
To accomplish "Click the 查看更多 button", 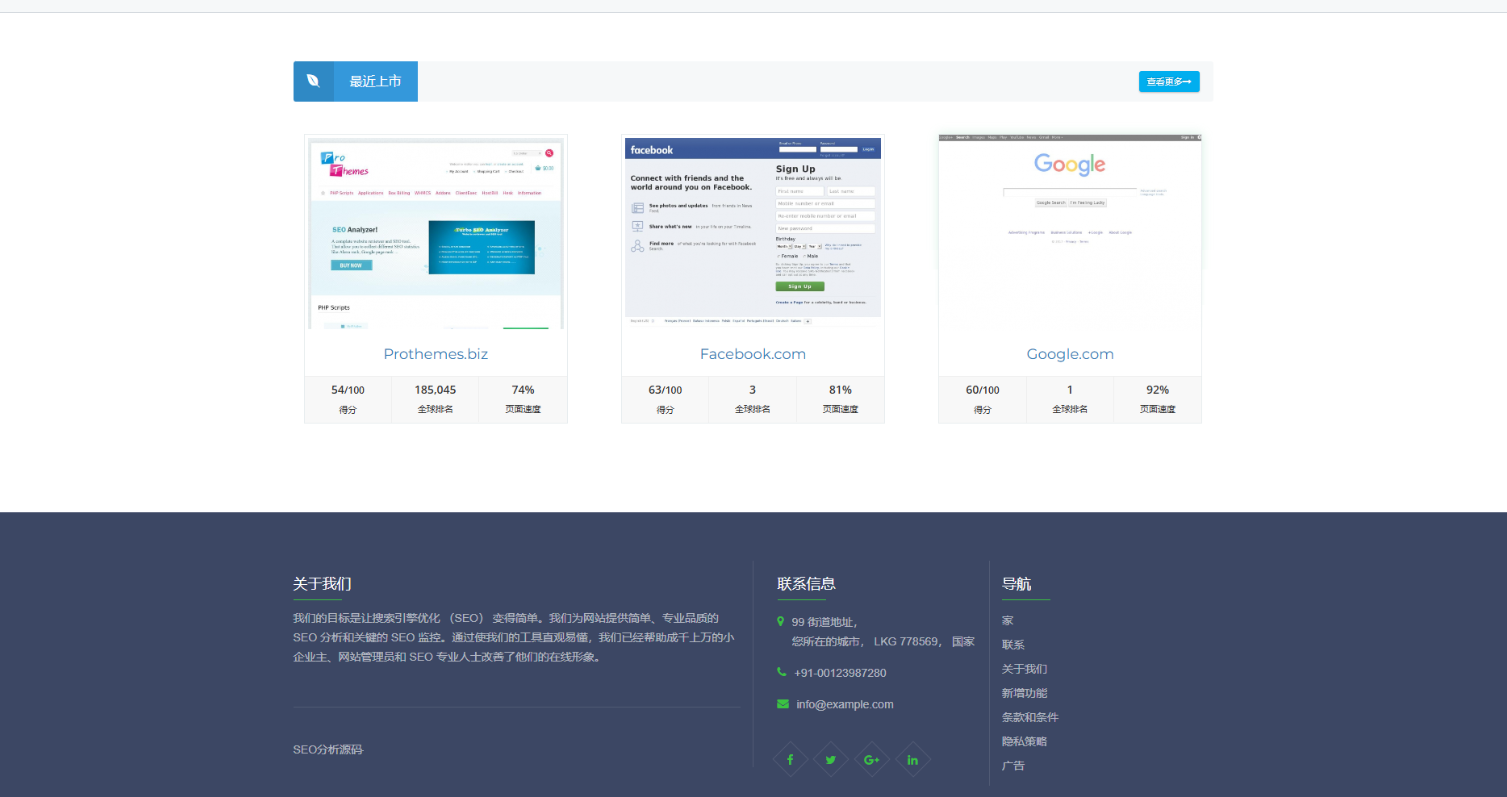I will tap(1169, 82).
